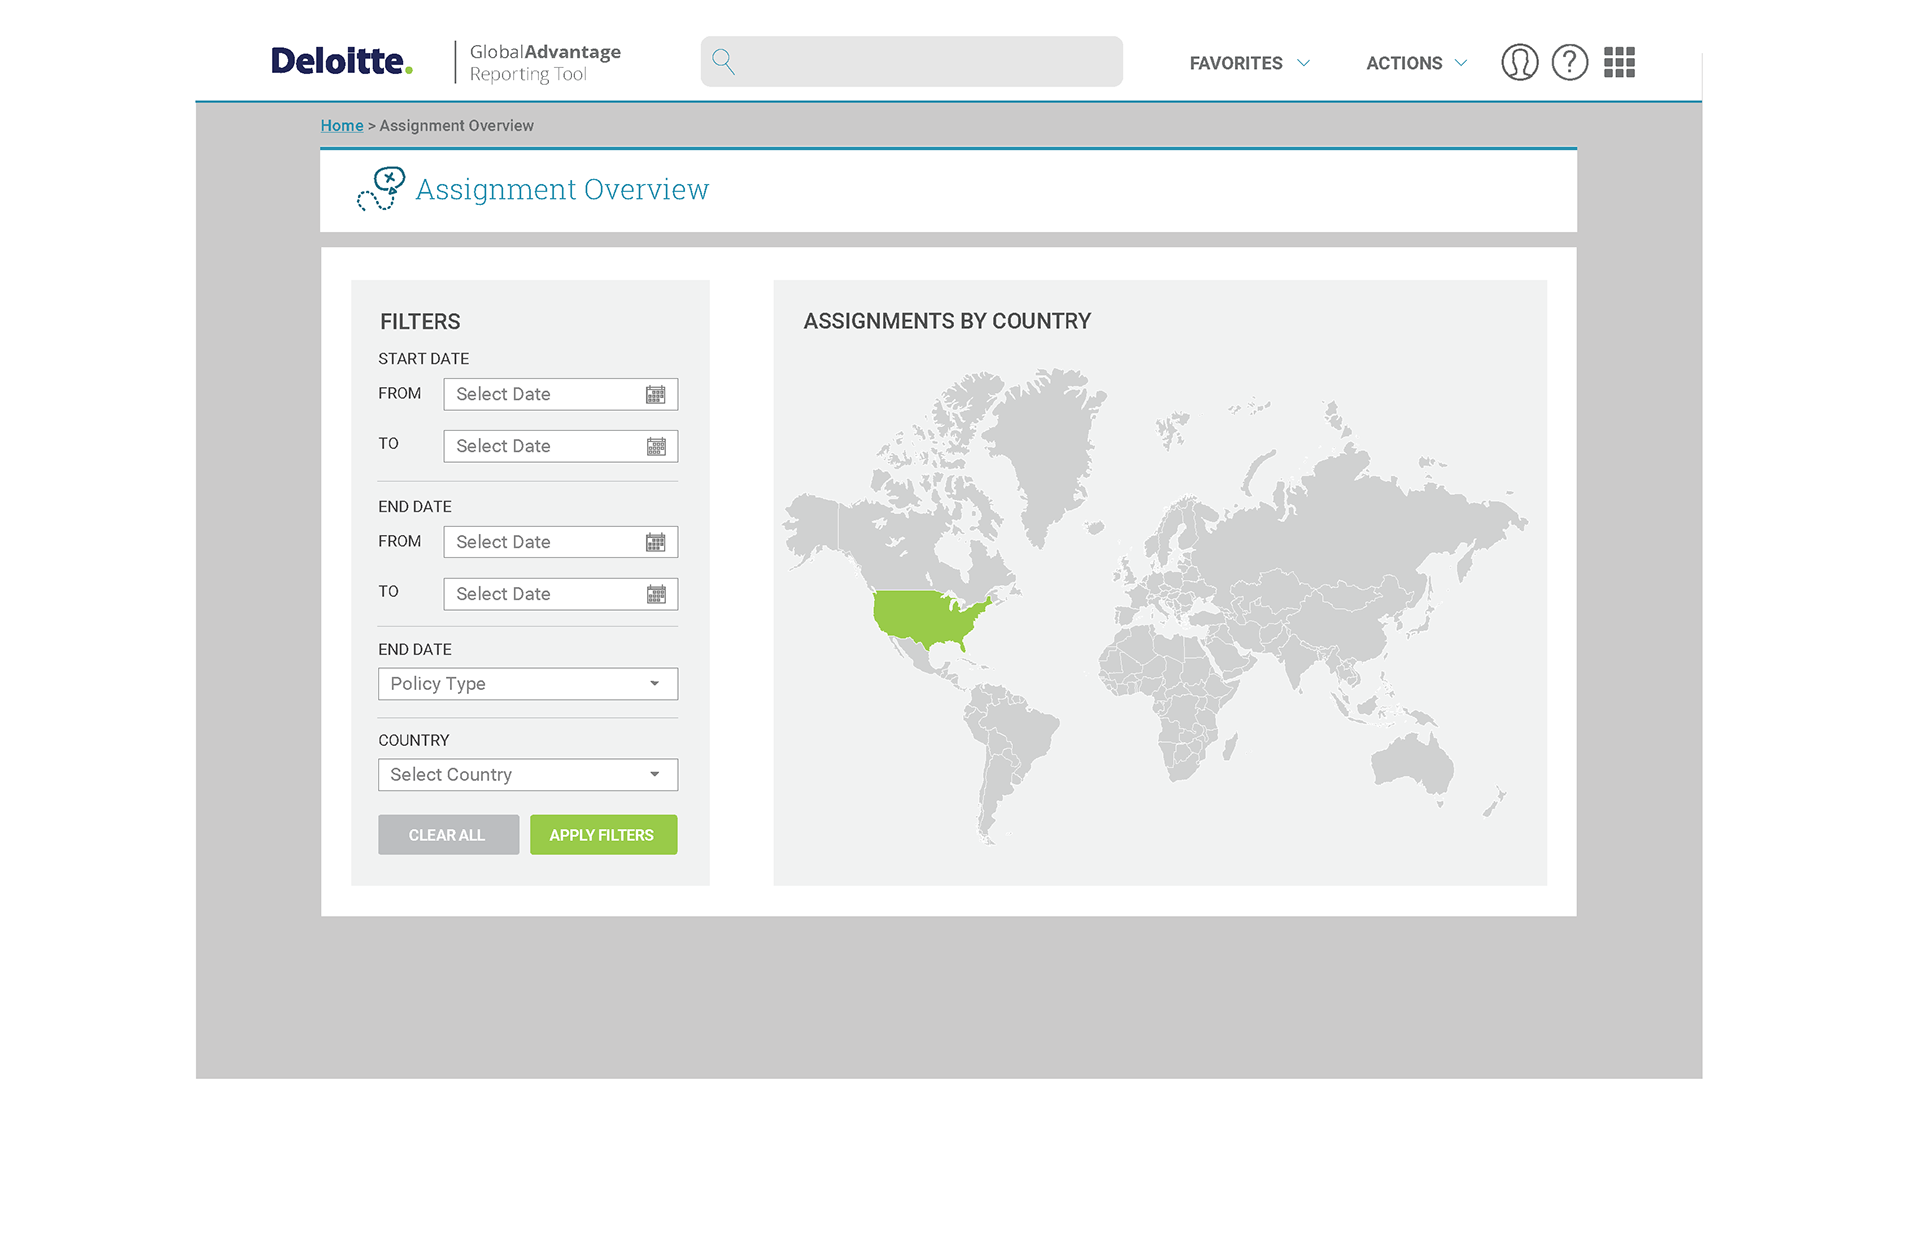Viewport: 1920px width, 1242px height.
Task: Click the search magnifier icon
Action: point(723,62)
